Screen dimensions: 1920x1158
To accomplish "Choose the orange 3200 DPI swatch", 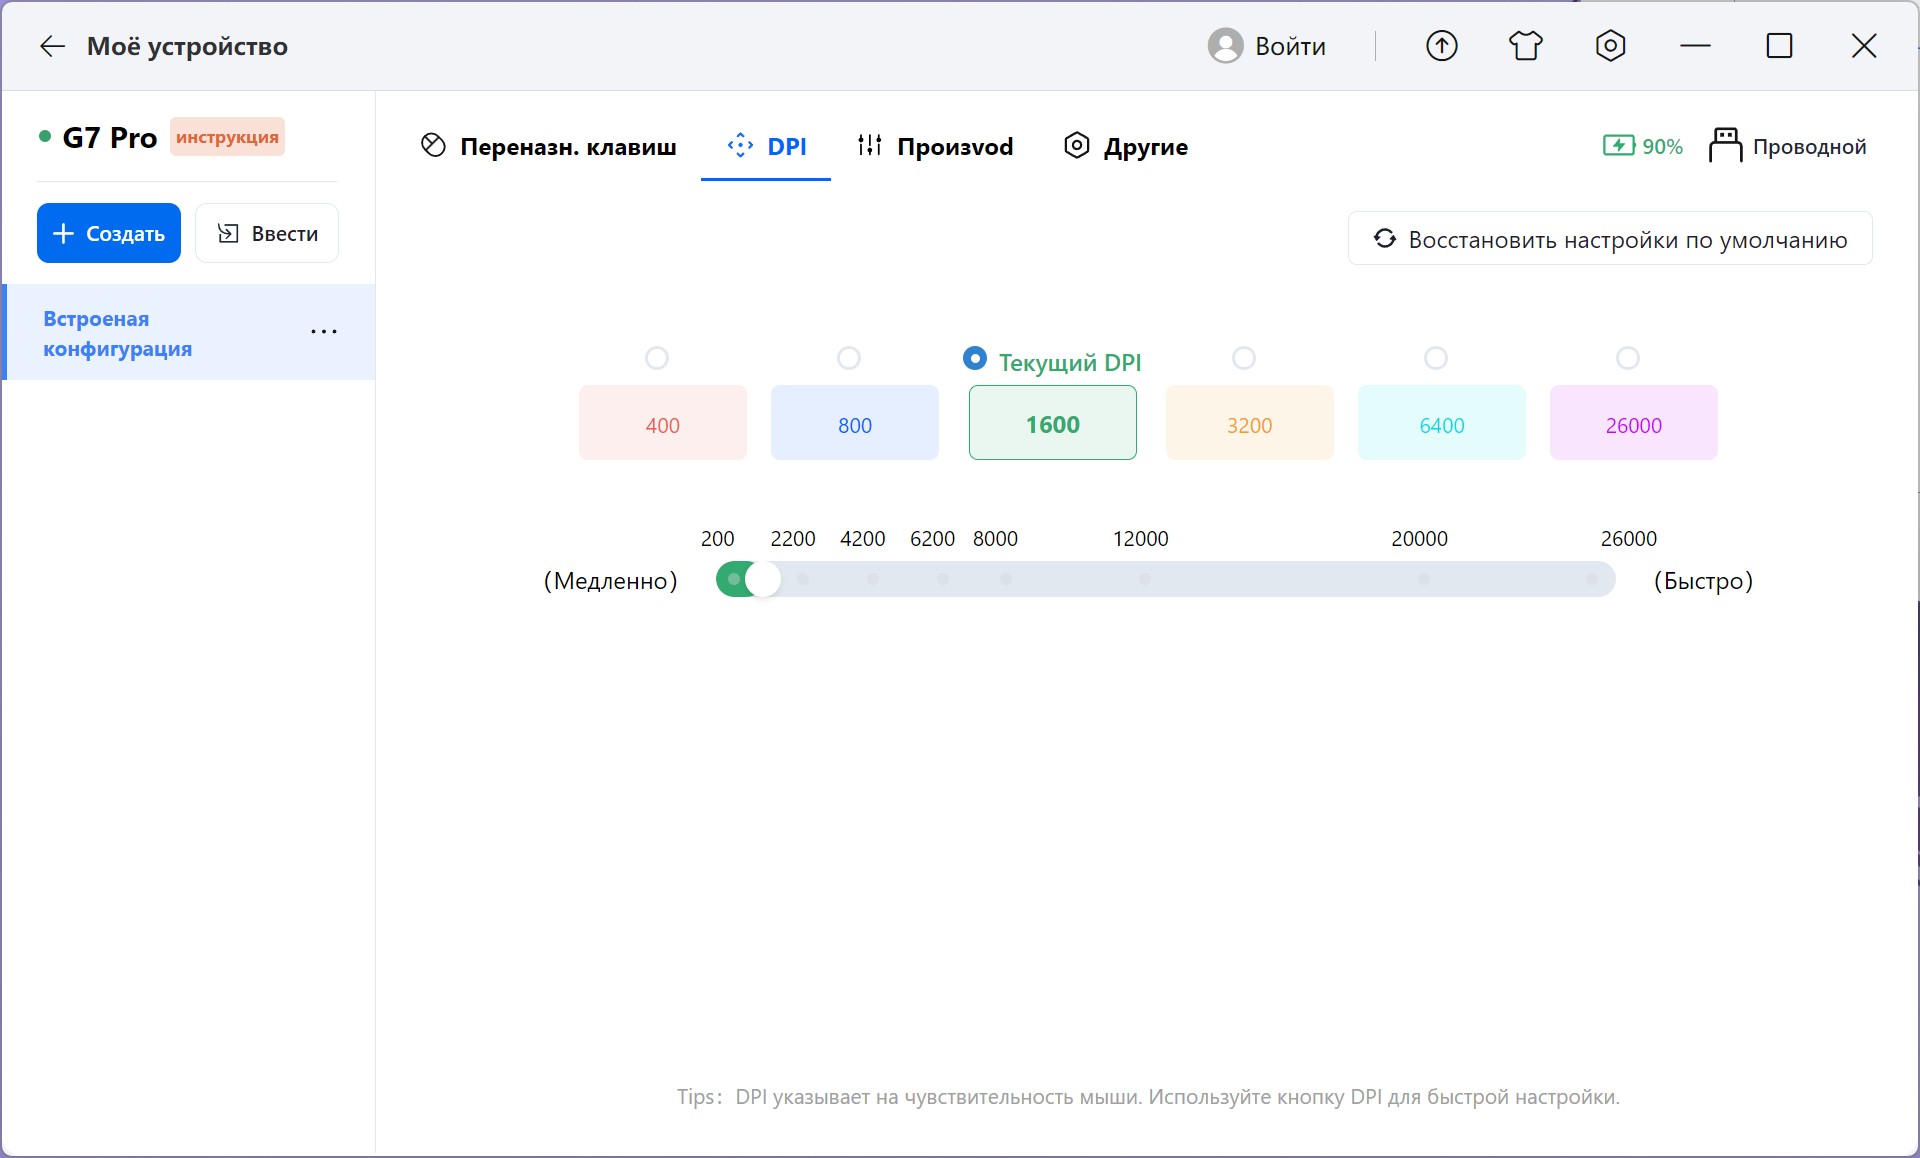I will pos(1250,423).
